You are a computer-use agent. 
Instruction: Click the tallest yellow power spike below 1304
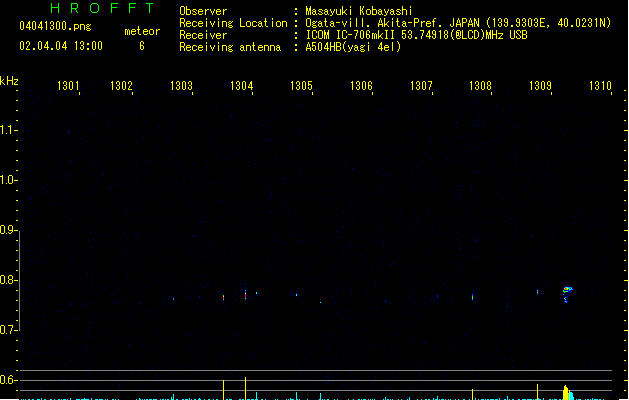pyautogui.click(x=246, y=388)
